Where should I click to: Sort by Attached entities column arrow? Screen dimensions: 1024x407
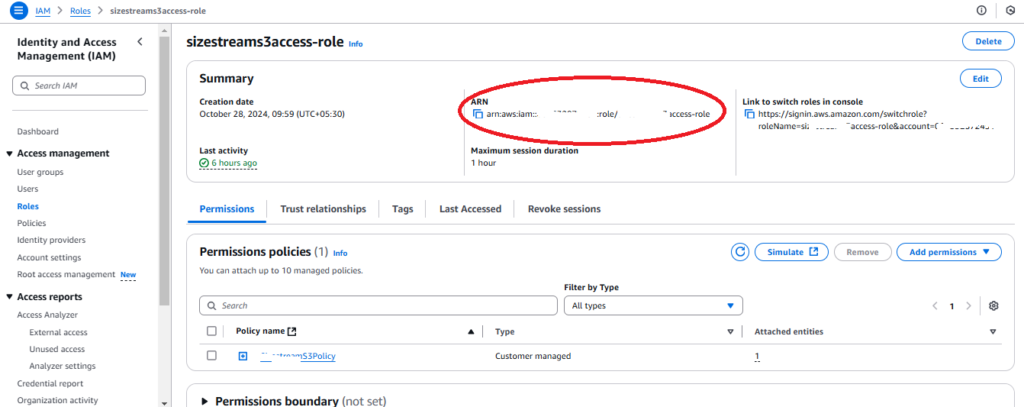pyautogui.click(x=993, y=332)
